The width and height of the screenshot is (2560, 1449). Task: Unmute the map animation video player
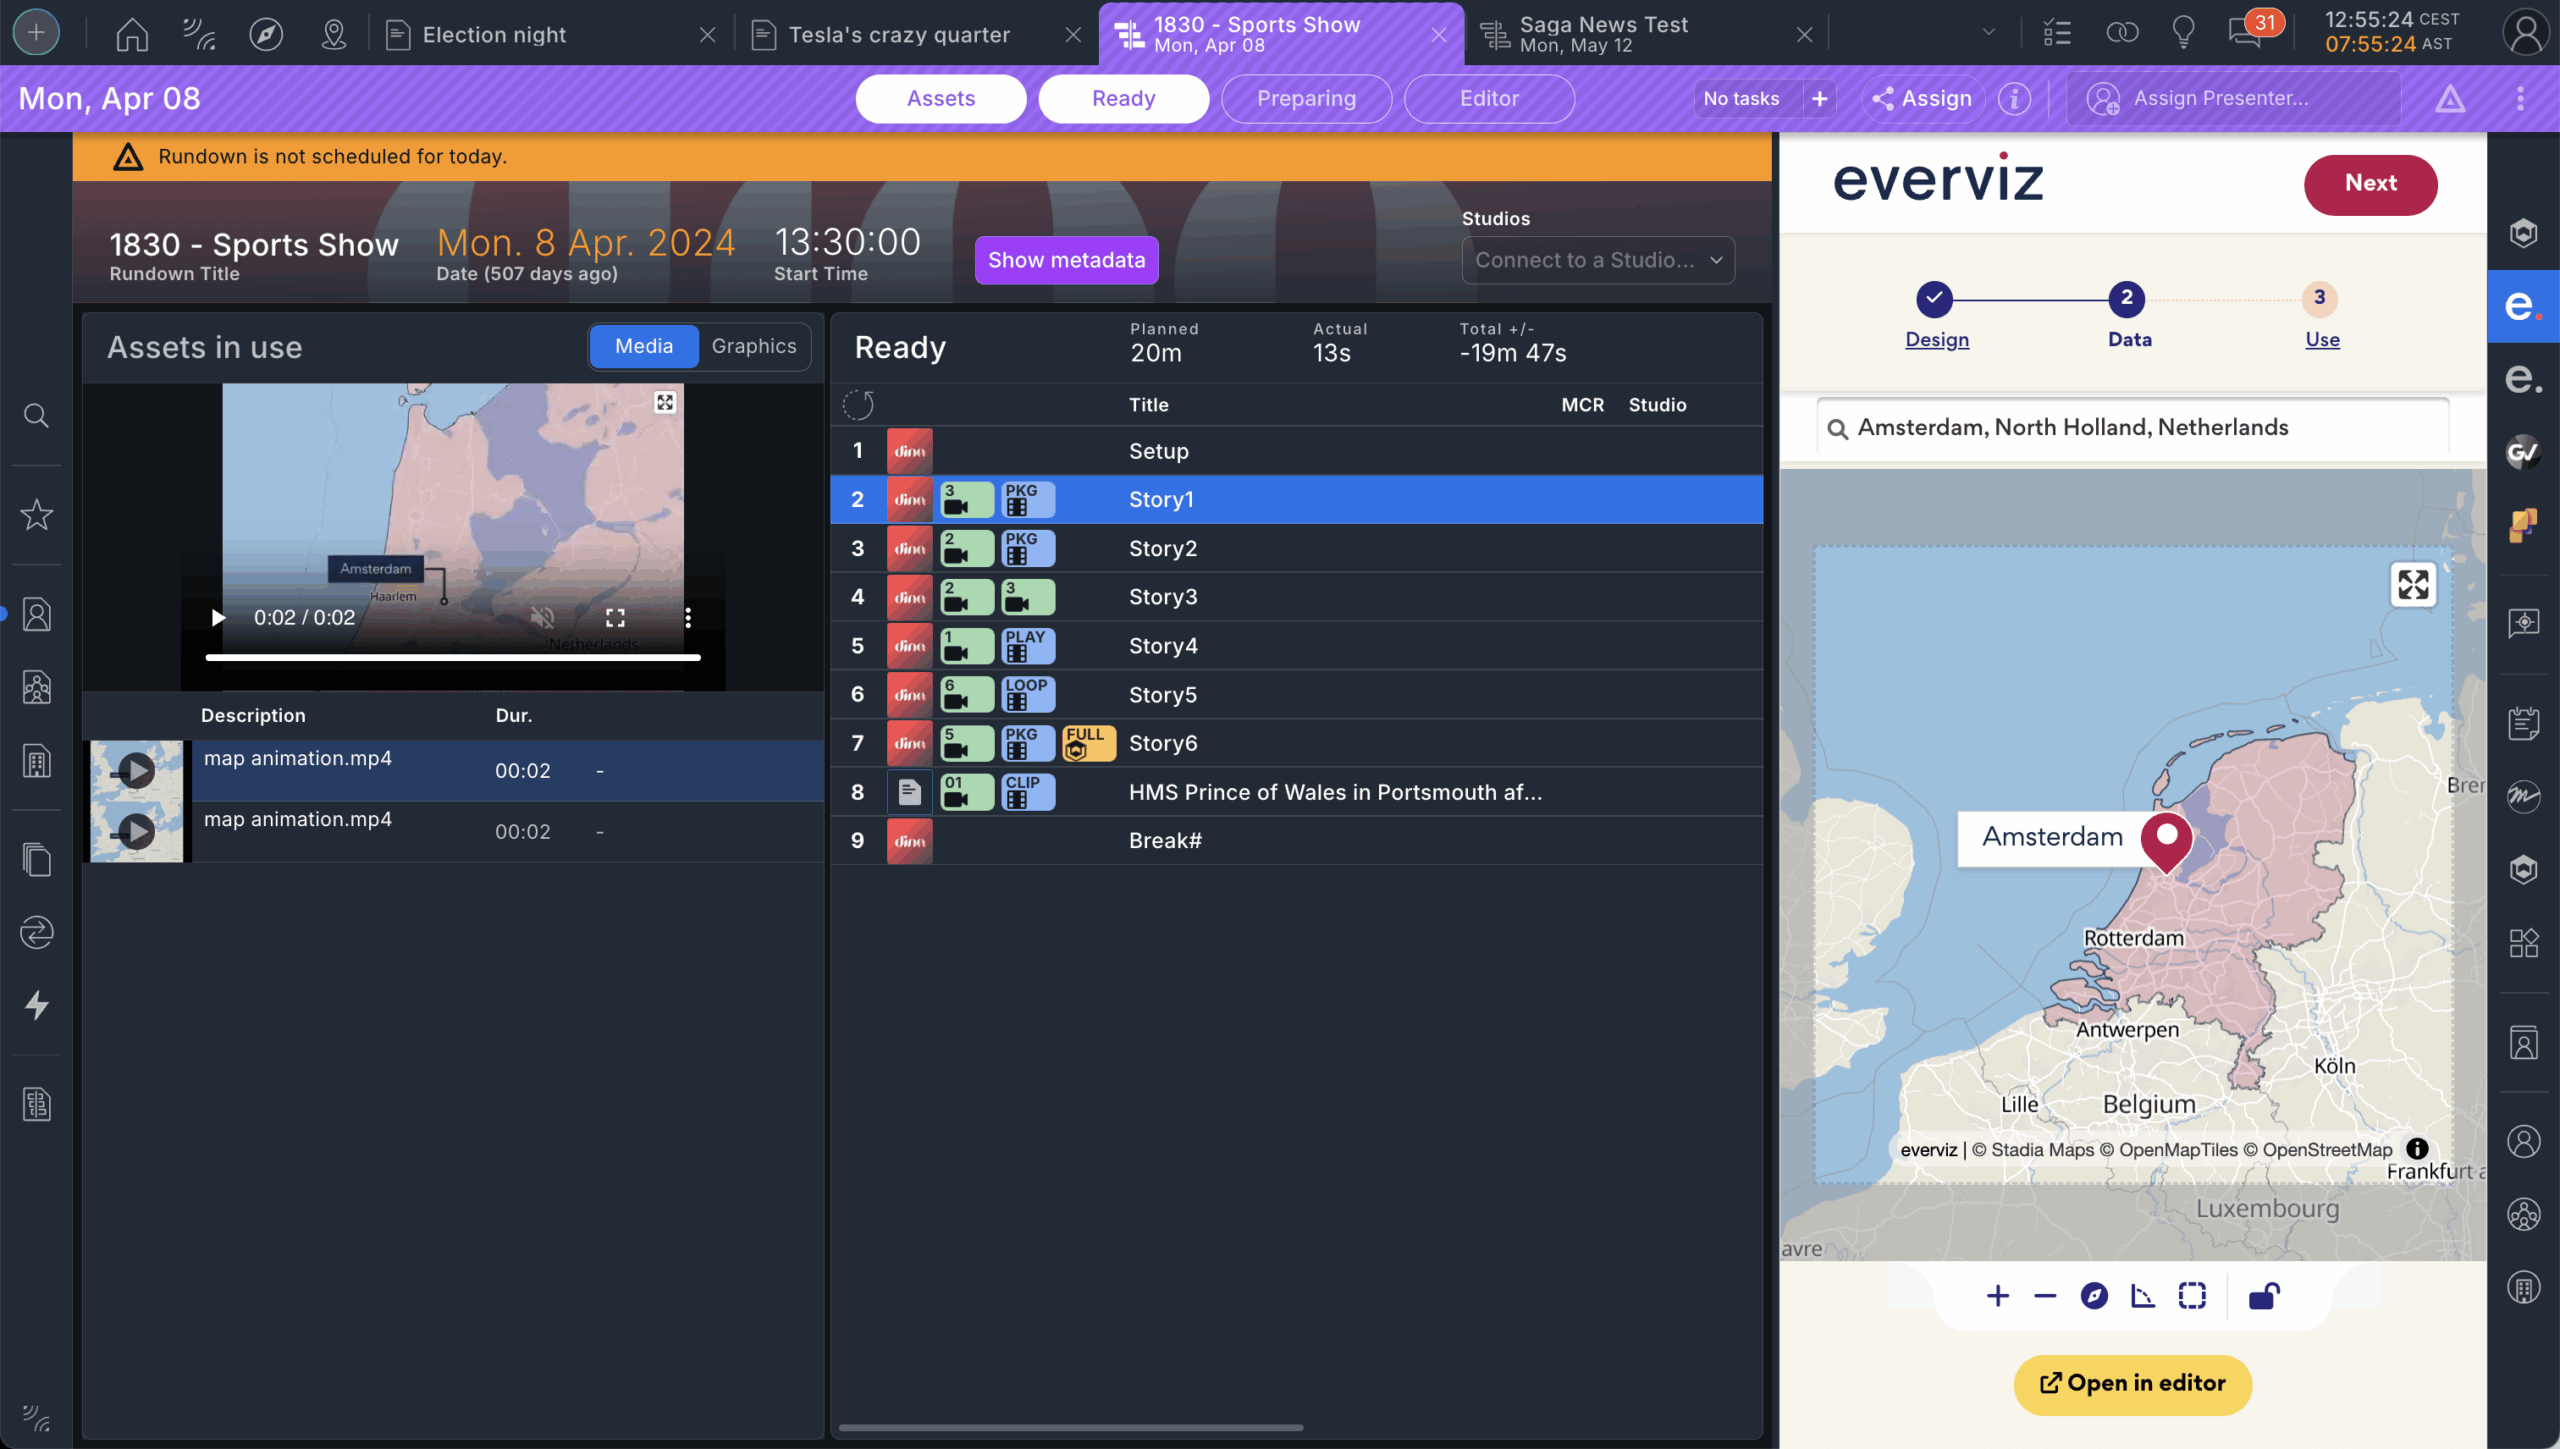point(541,618)
